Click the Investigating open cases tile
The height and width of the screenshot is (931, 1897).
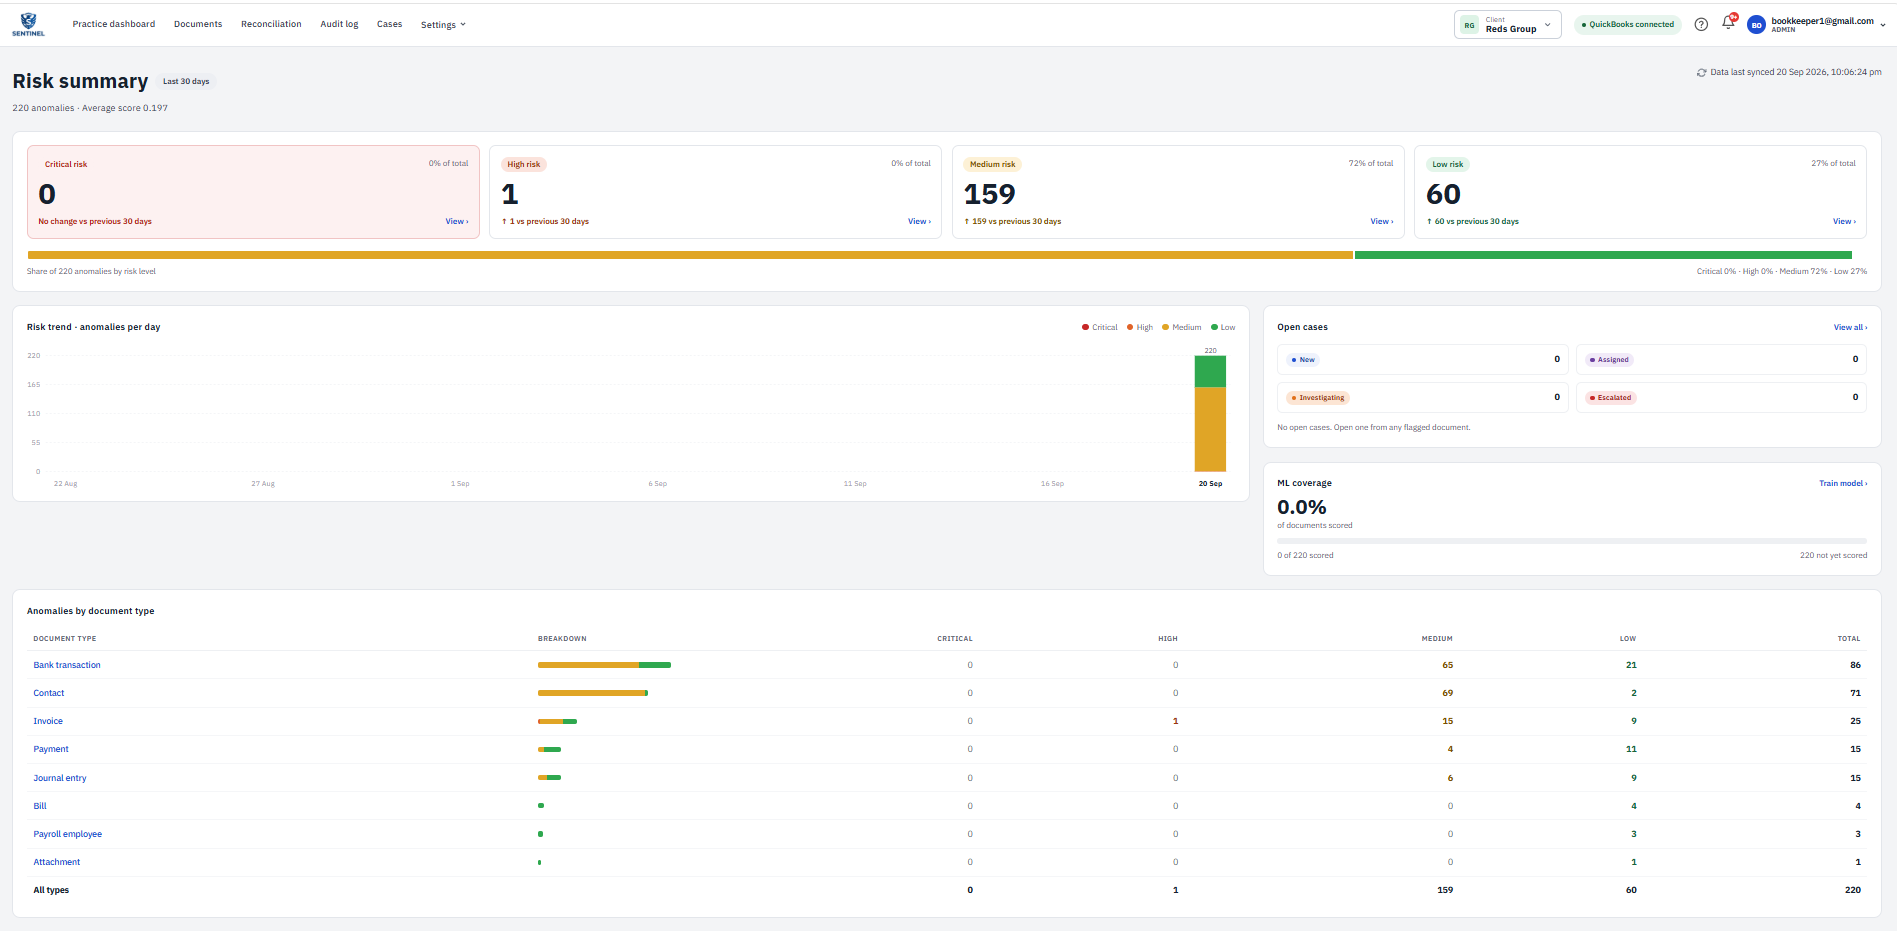[x=1422, y=398]
